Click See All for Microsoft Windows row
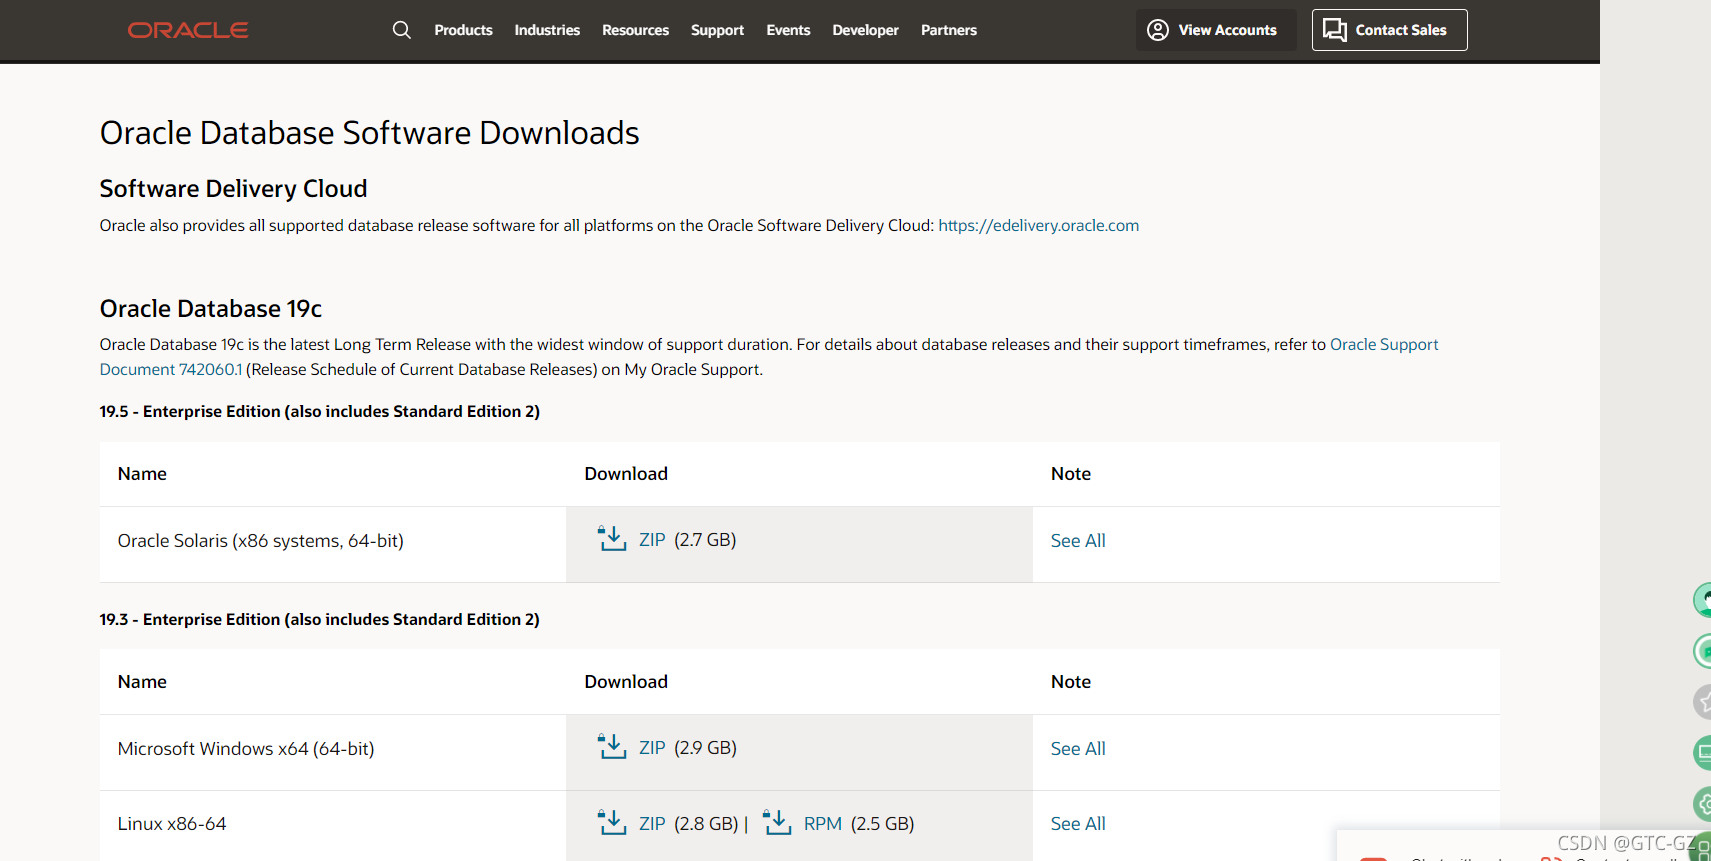This screenshot has height=861, width=1711. [1078, 748]
